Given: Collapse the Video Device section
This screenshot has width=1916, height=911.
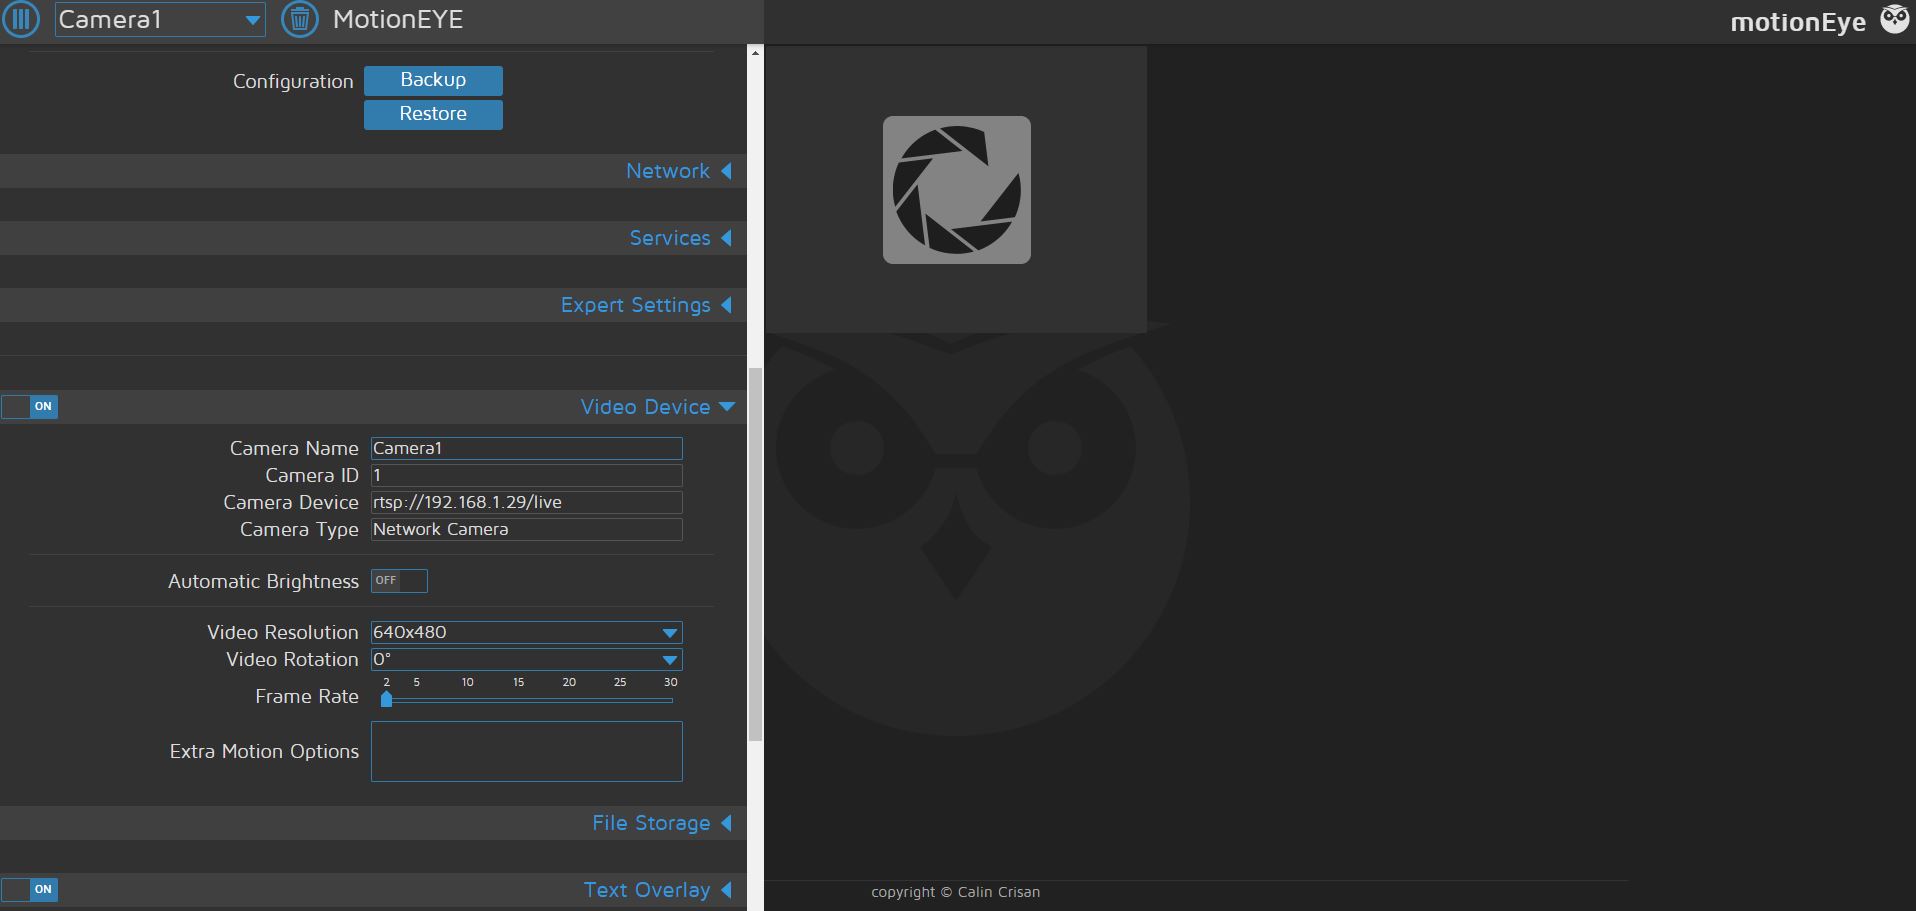Looking at the screenshot, I should click(x=655, y=407).
